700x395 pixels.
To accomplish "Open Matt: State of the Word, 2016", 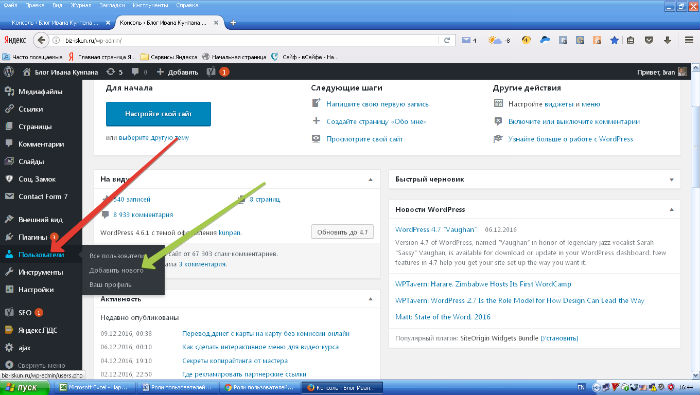I will [442, 317].
